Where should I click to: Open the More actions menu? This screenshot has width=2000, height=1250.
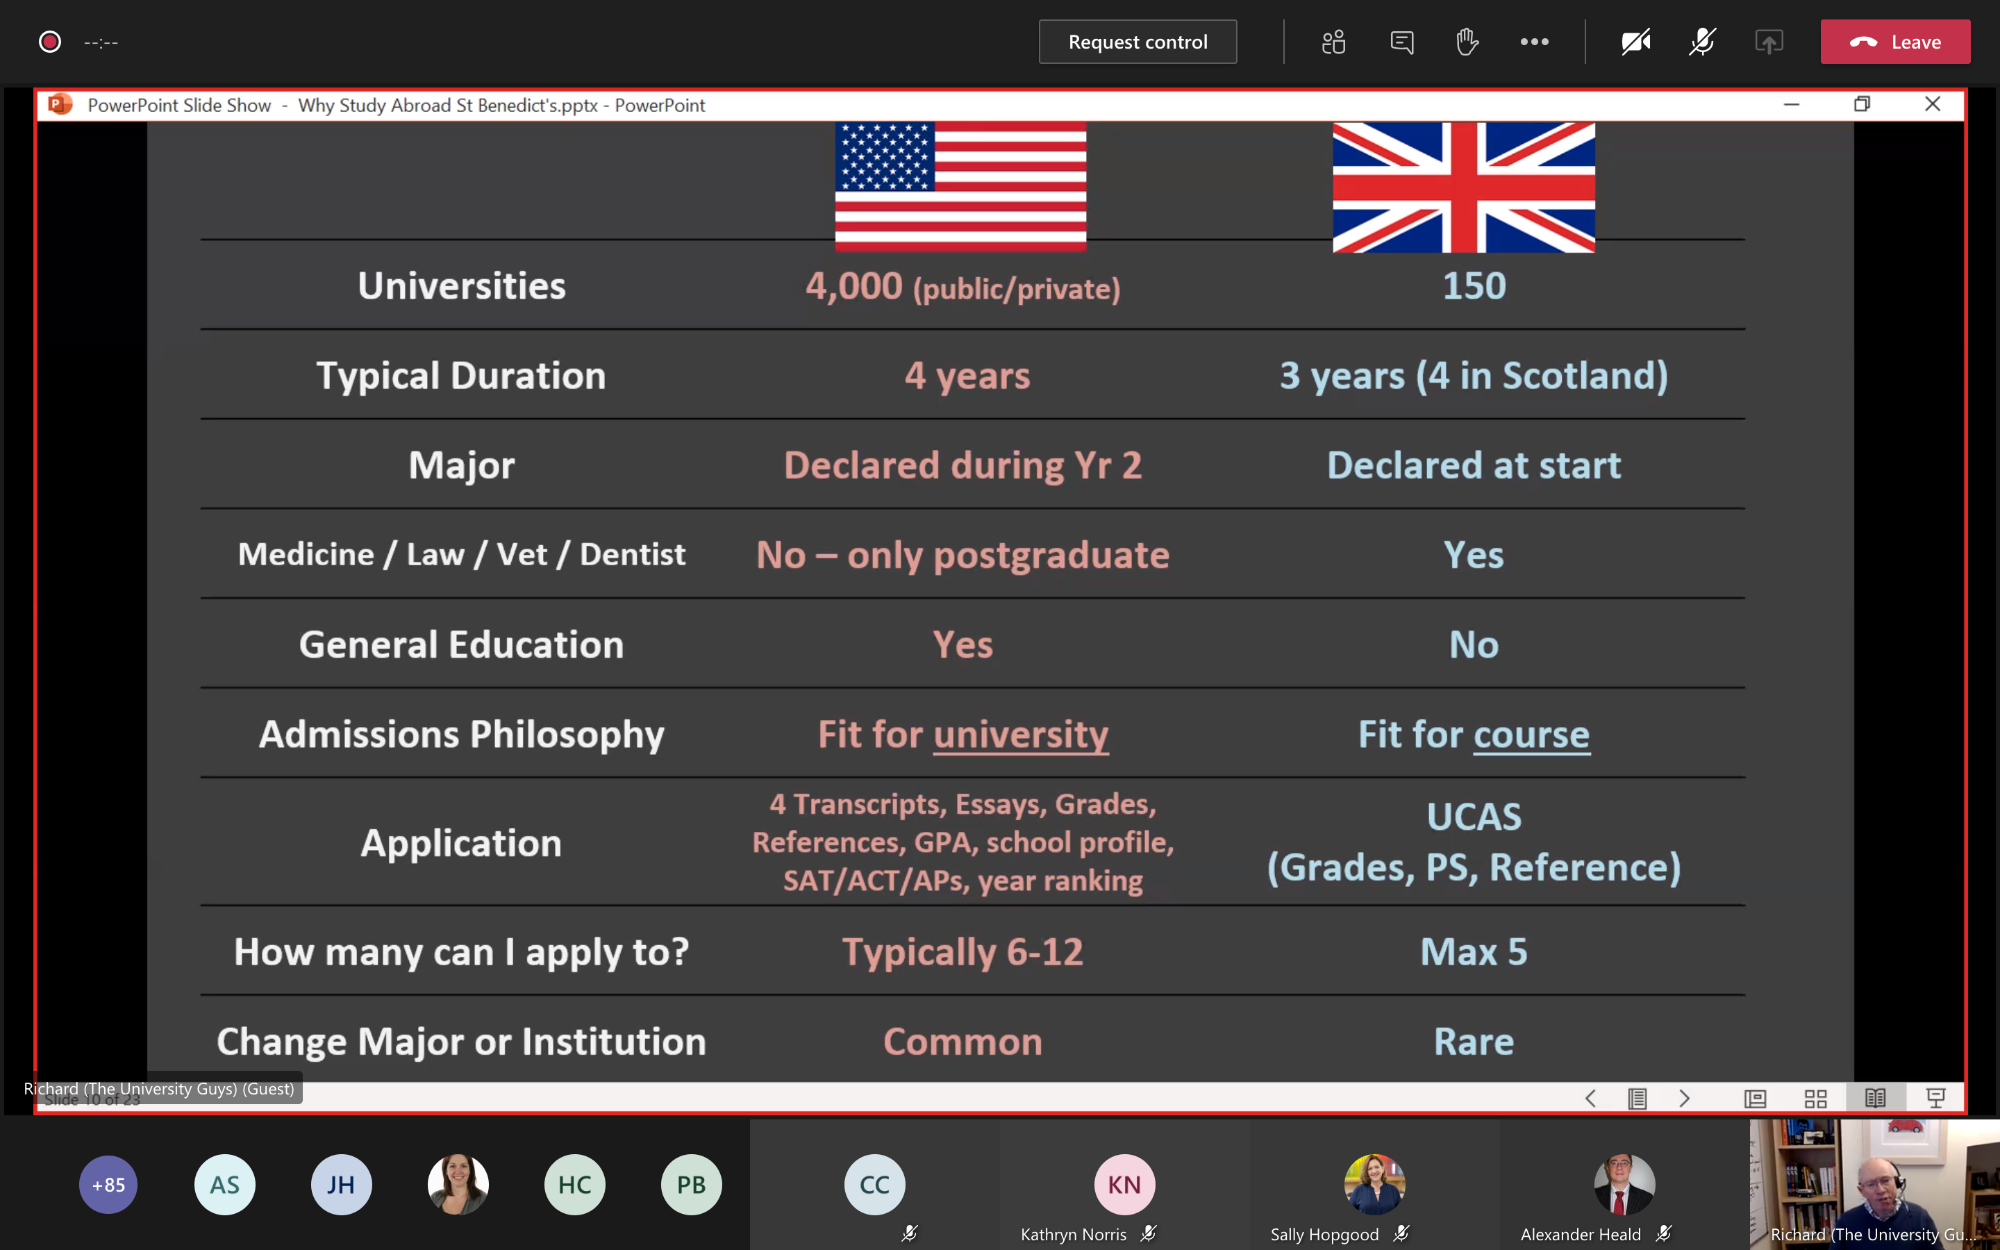coord(1534,42)
